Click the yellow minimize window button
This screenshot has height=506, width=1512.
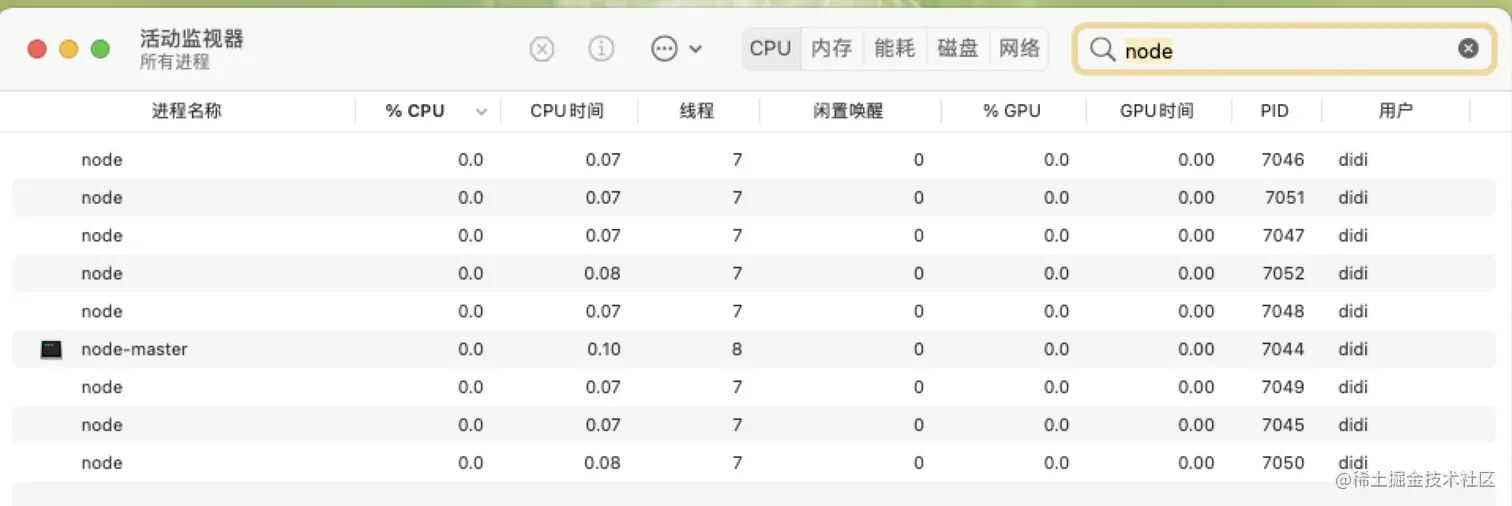point(69,49)
